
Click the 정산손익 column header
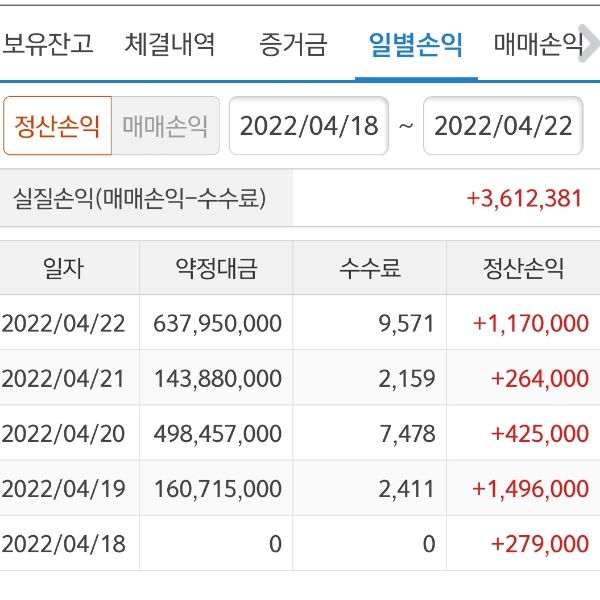pos(523,268)
